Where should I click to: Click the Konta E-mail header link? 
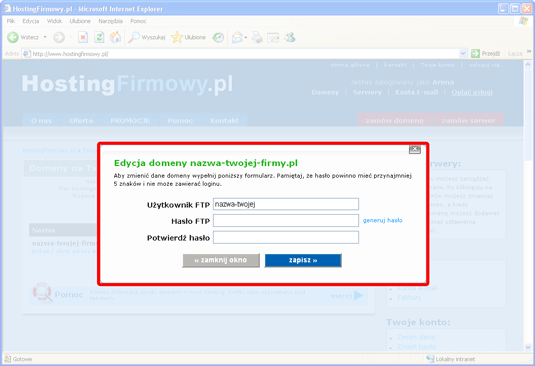pyautogui.click(x=417, y=92)
